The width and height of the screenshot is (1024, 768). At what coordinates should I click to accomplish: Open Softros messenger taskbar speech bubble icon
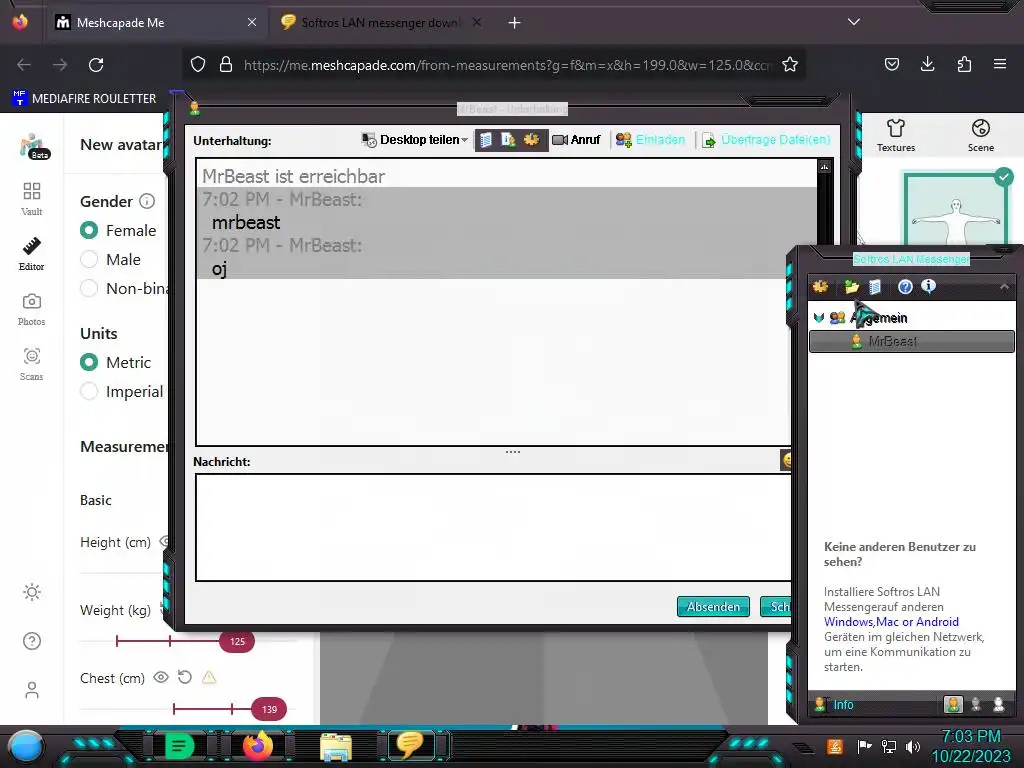pyautogui.click(x=411, y=745)
